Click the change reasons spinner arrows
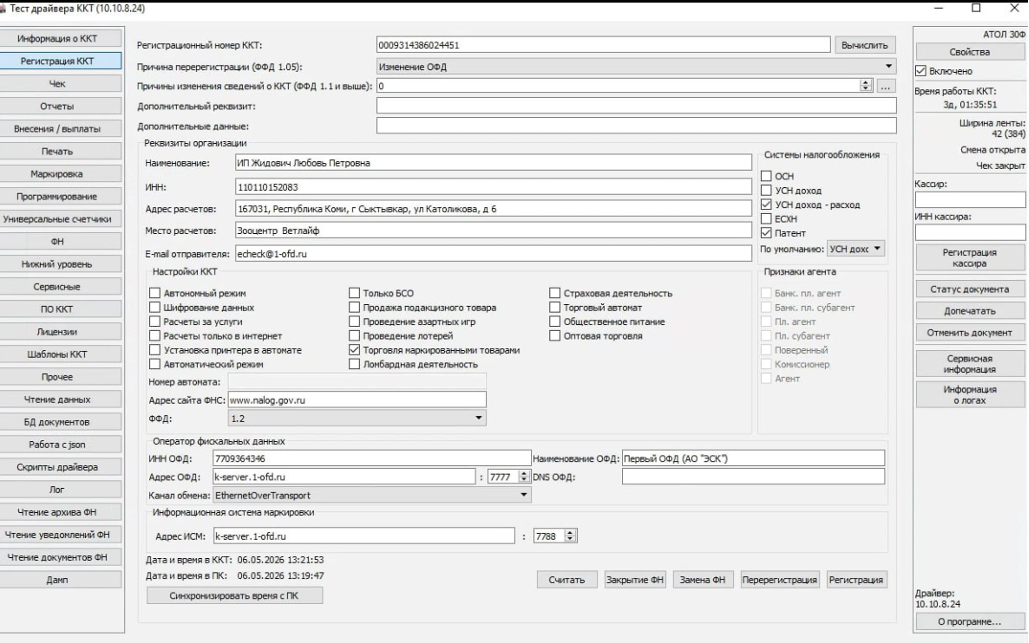This screenshot has height=643, width=1029. point(866,86)
